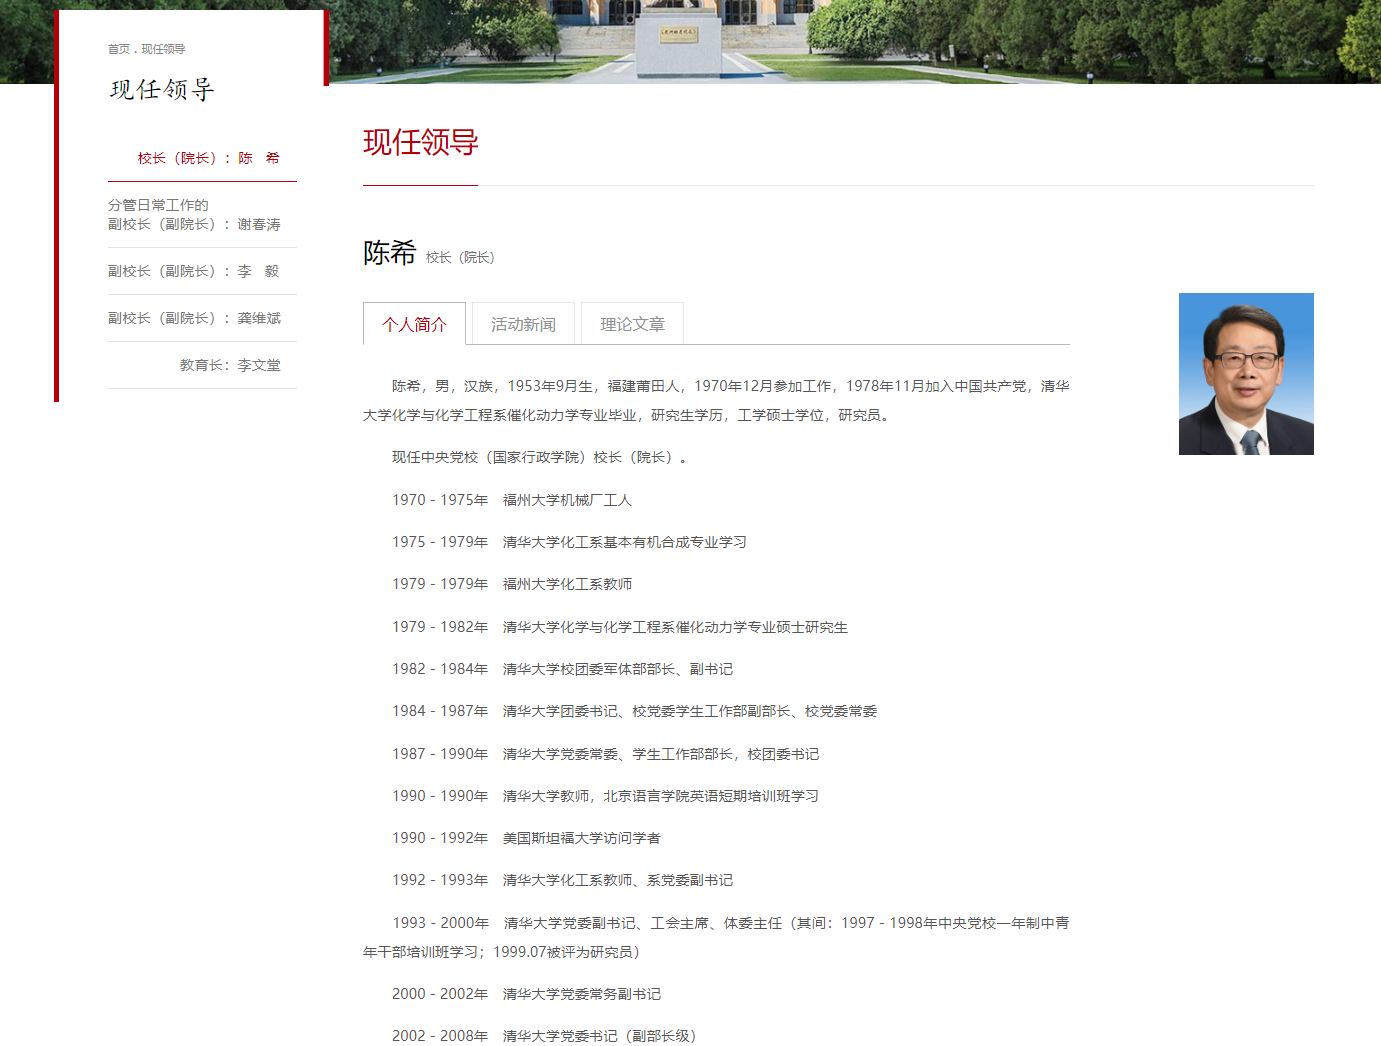Click the 首页 breadcrumb link
Screen dimensions: 1381x1046
(x=118, y=49)
